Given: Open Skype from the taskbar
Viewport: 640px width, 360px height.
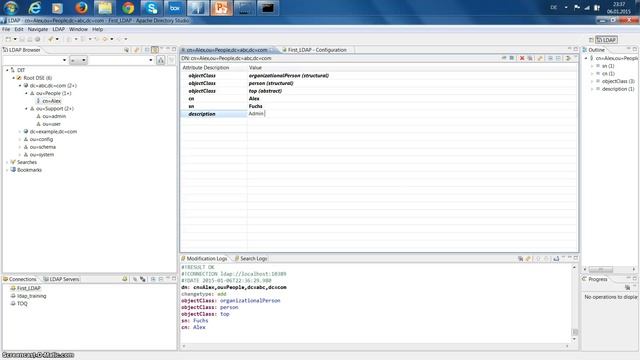Looking at the screenshot, I should [x=151, y=8].
